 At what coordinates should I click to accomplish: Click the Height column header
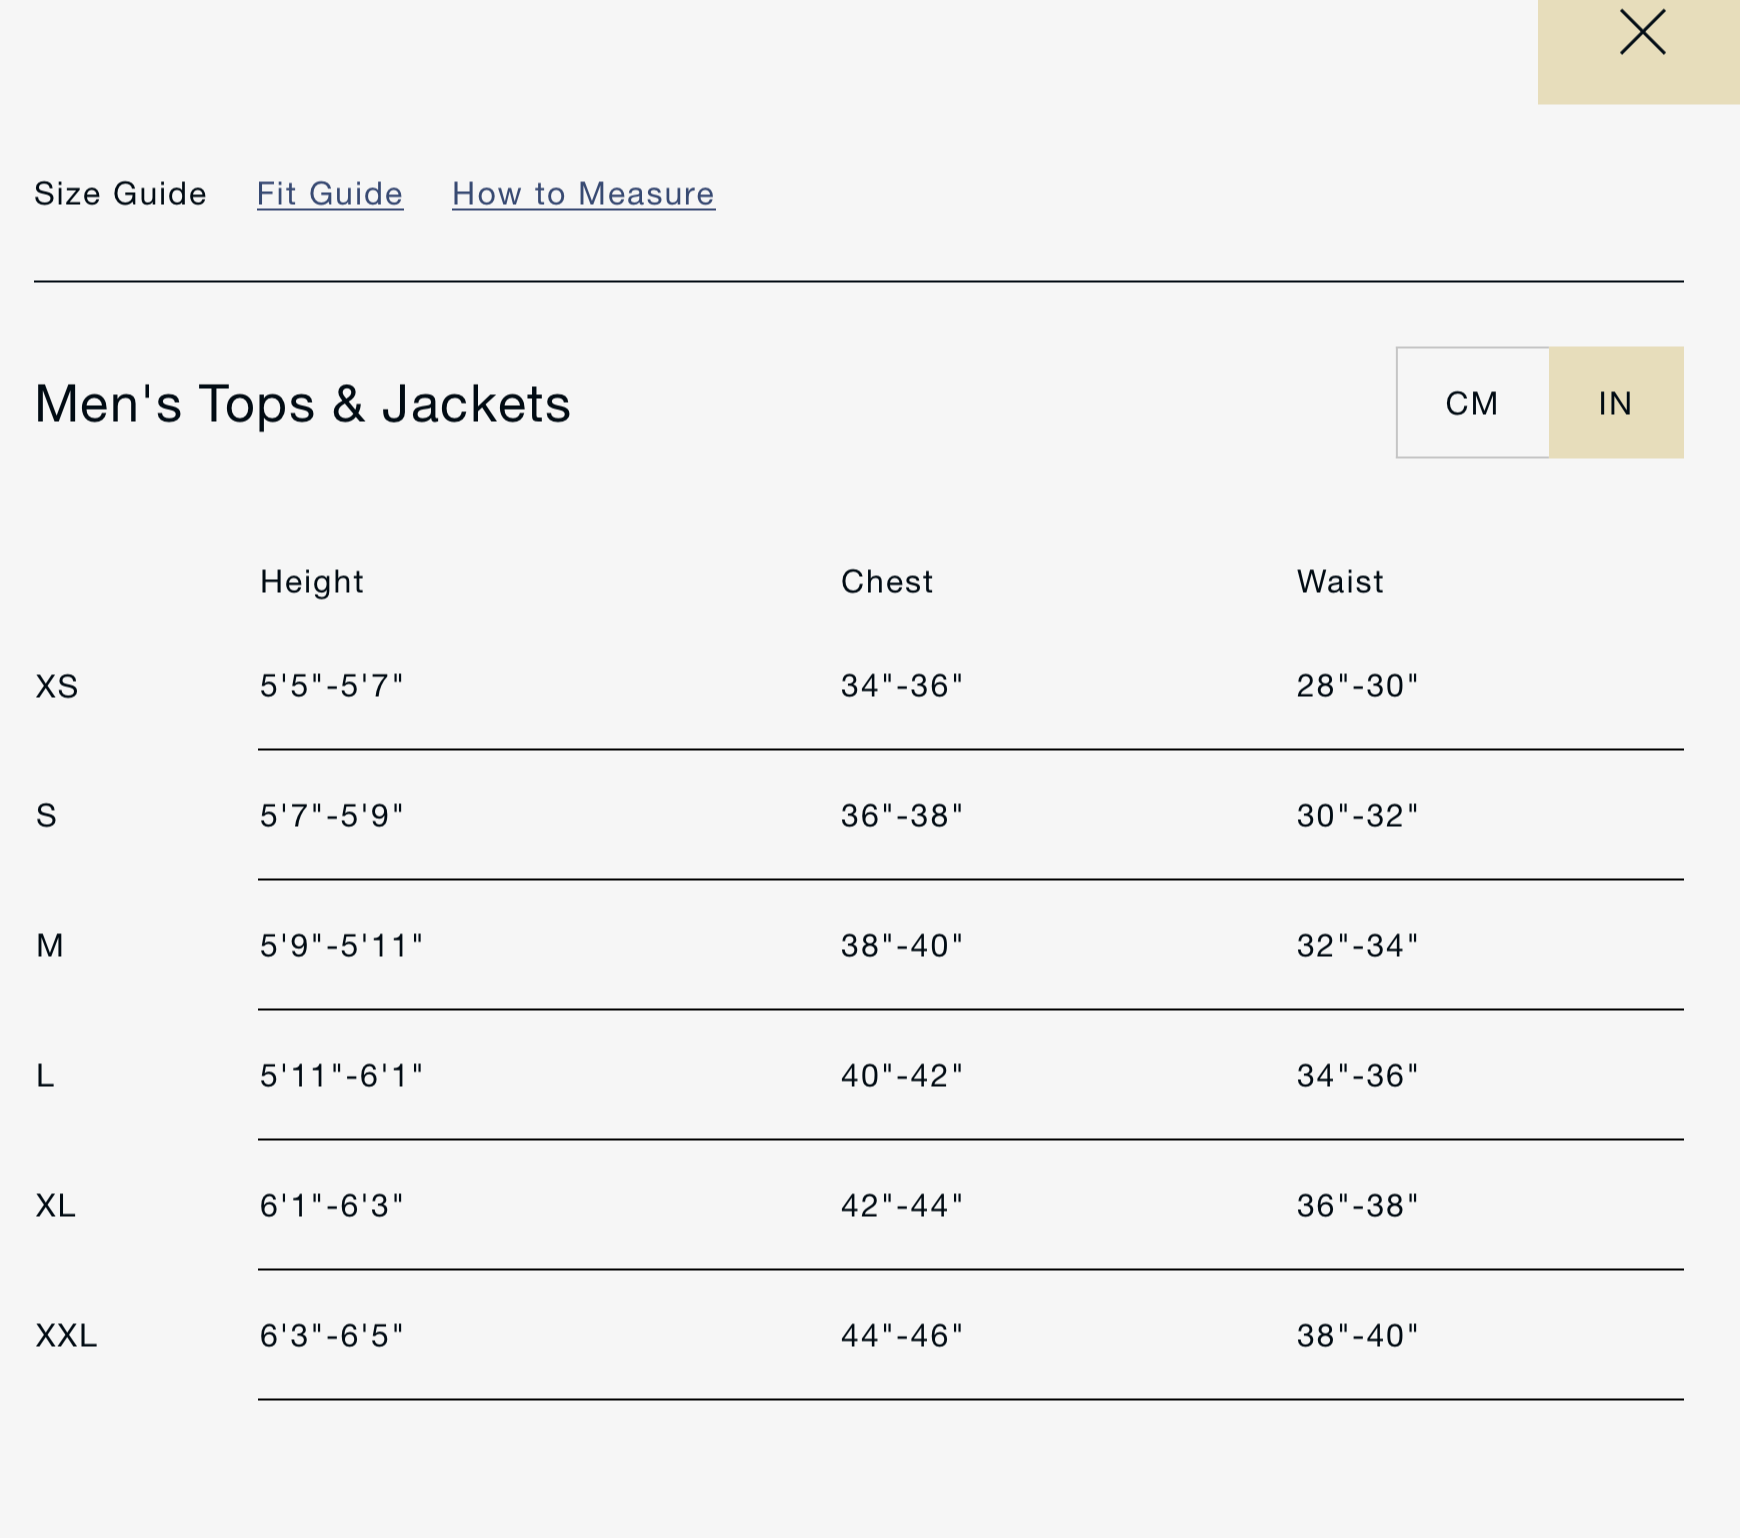tap(312, 582)
